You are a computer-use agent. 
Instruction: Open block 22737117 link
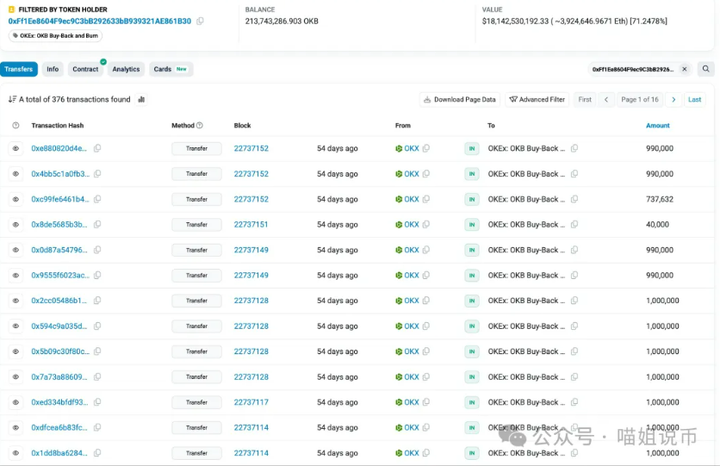(251, 402)
